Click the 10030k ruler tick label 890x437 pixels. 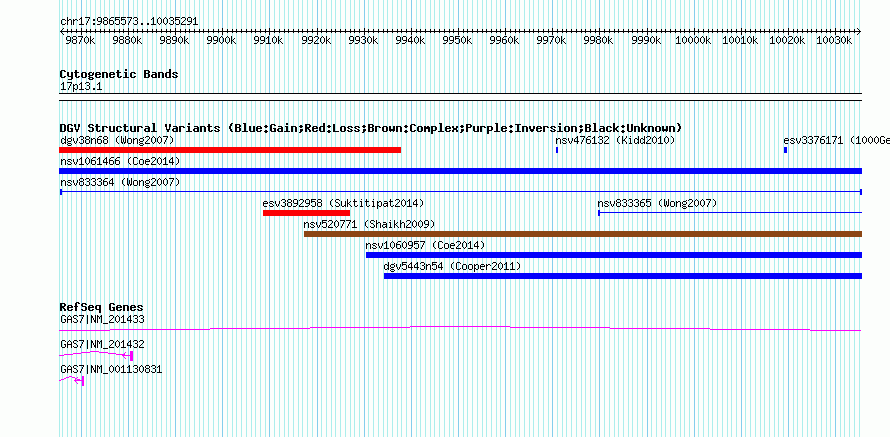point(835,41)
